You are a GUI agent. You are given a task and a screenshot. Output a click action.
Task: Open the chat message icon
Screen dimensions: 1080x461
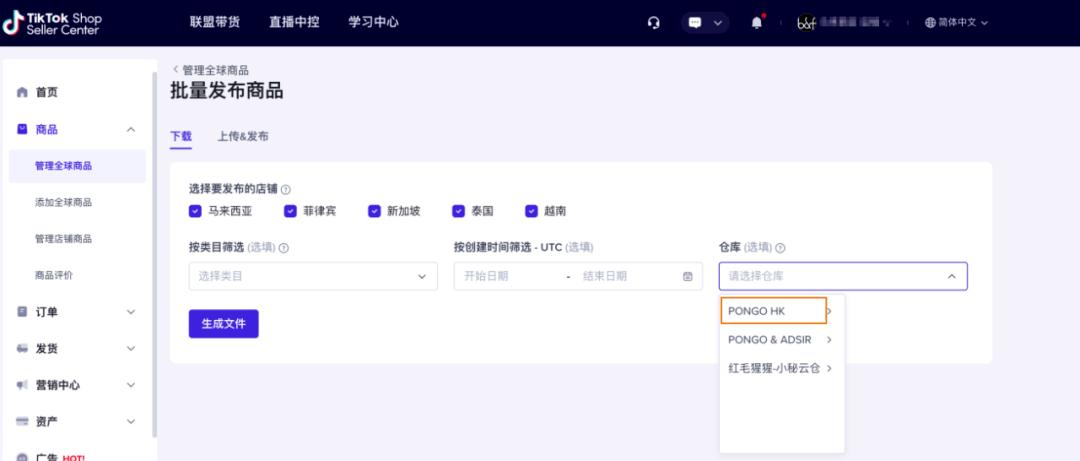pos(695,23)
